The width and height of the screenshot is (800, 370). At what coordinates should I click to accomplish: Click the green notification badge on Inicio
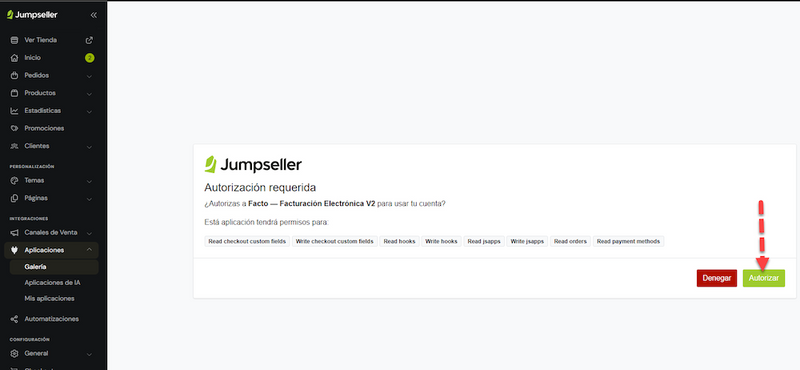89,58
